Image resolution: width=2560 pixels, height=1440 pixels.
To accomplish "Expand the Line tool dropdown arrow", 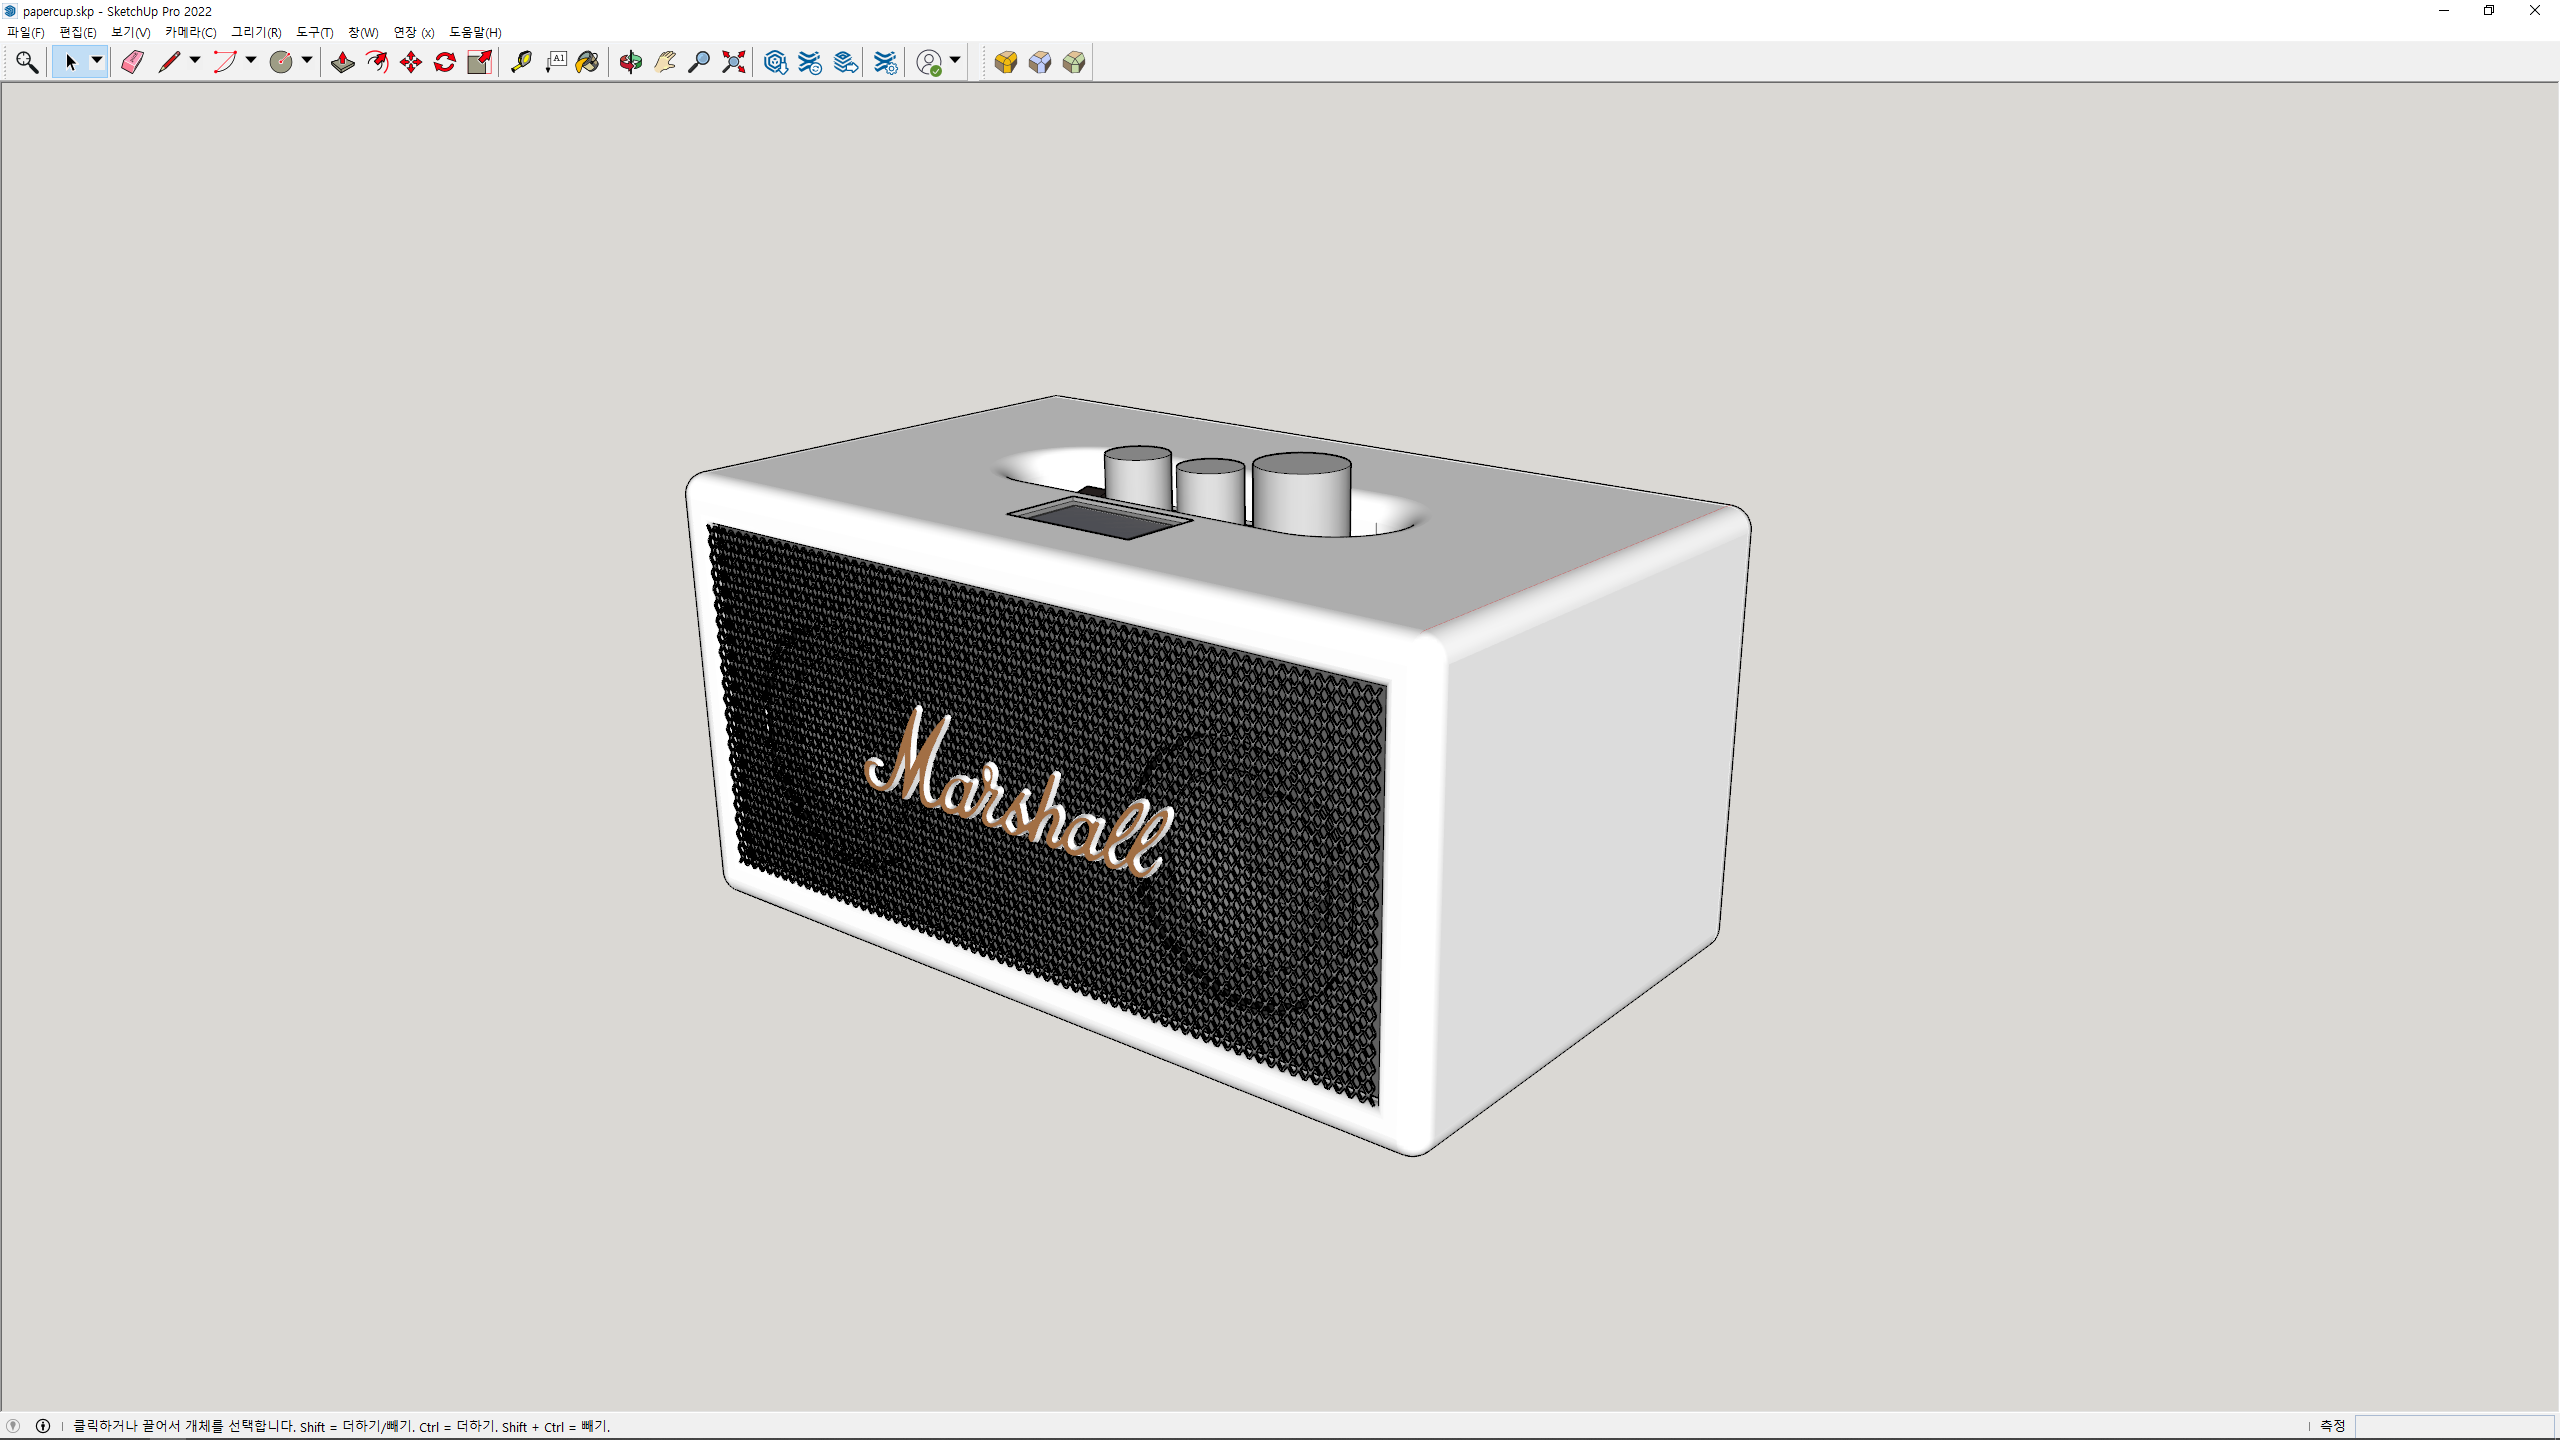I will [x=195, y=61].
